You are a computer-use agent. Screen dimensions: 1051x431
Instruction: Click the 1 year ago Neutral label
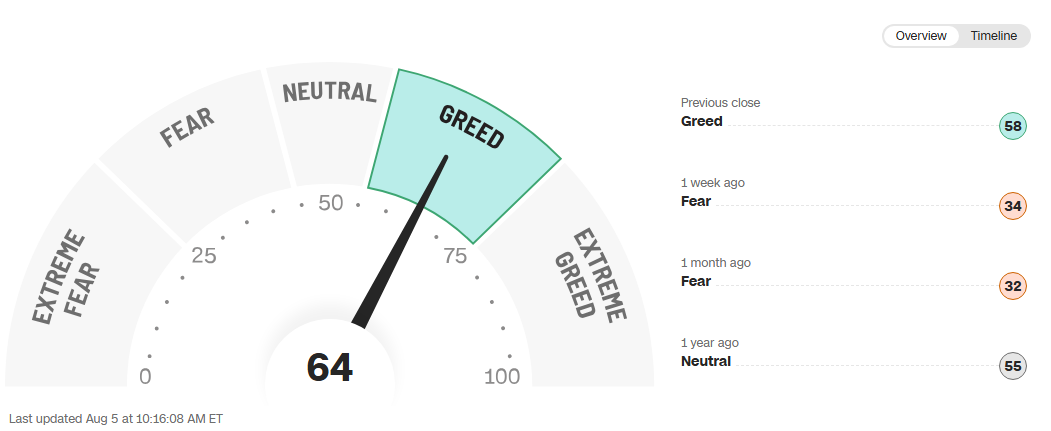(706, 361)
